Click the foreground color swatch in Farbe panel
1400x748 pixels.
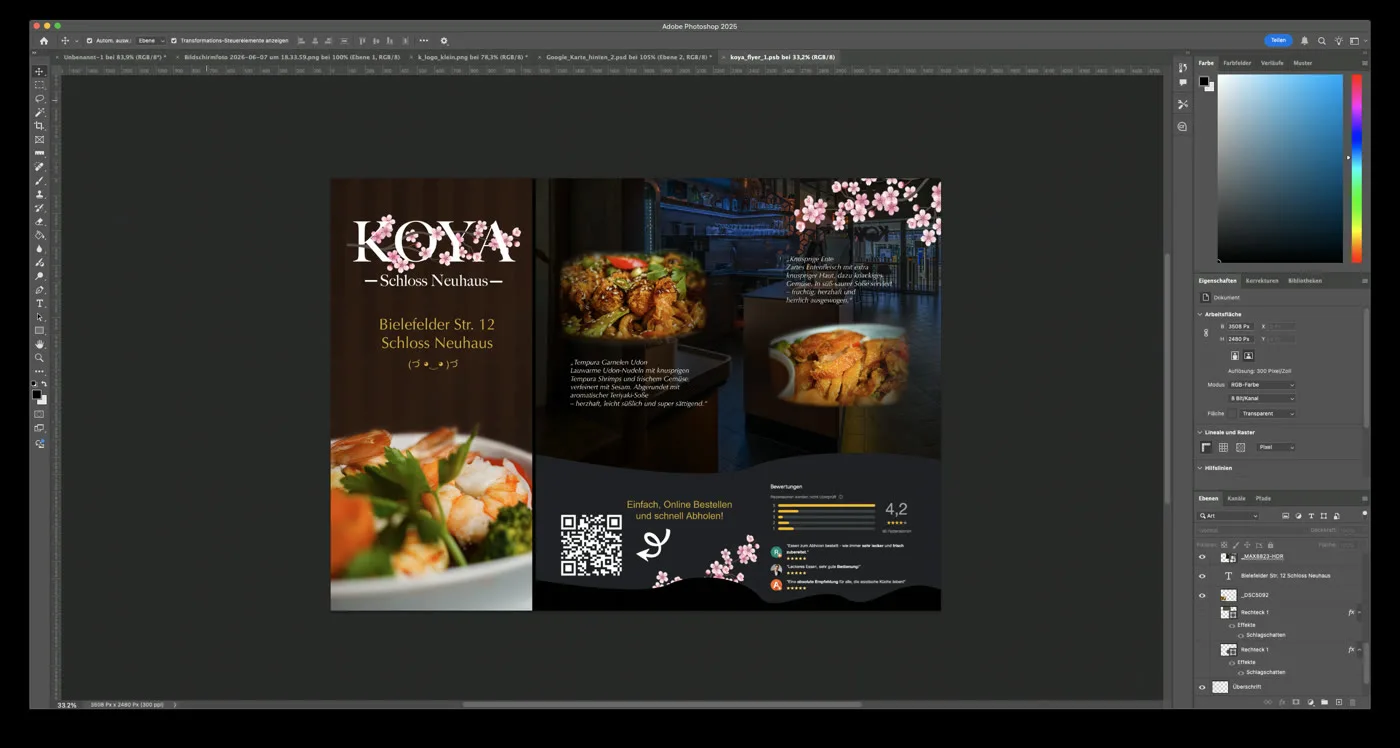coord(1204,82)
